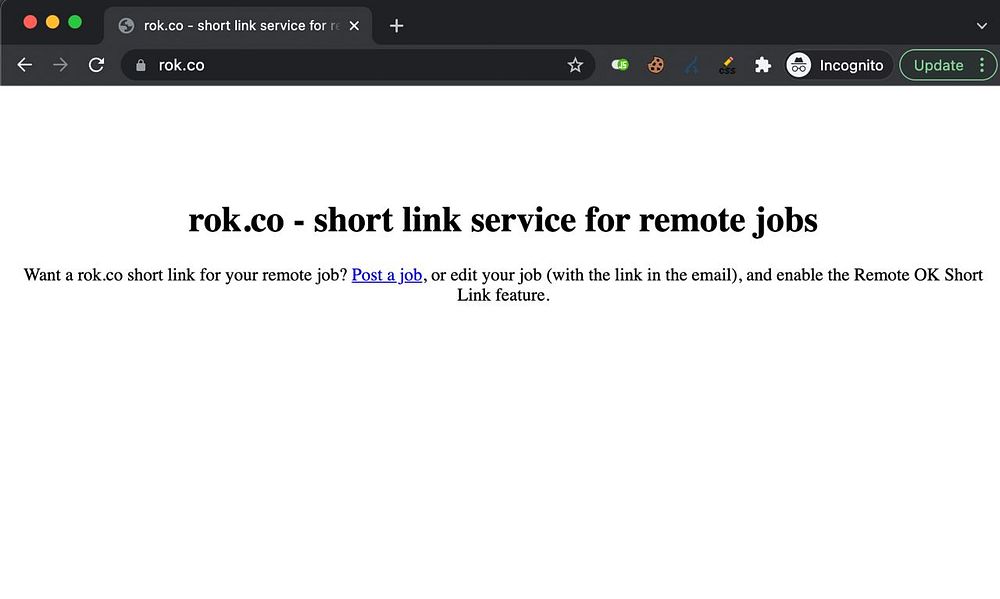Focus the address bar showing rok.co
This screenshot has width=1000, height=599.
357,65
